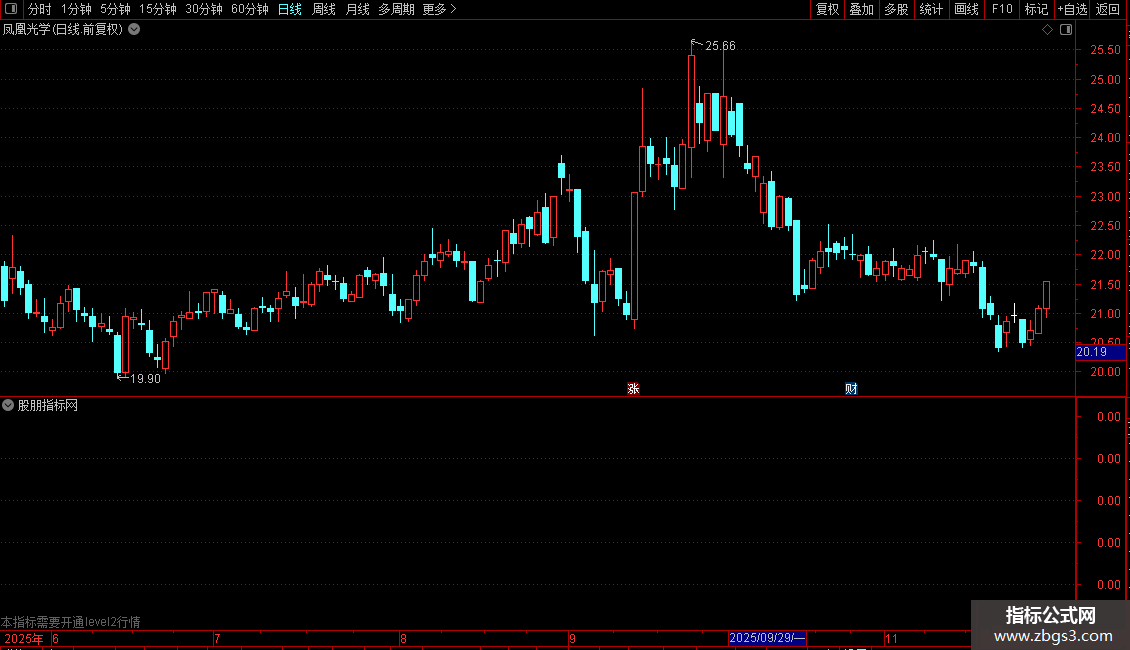Expand the 股朋指标网 indicator dropdown

coord(8,405)
